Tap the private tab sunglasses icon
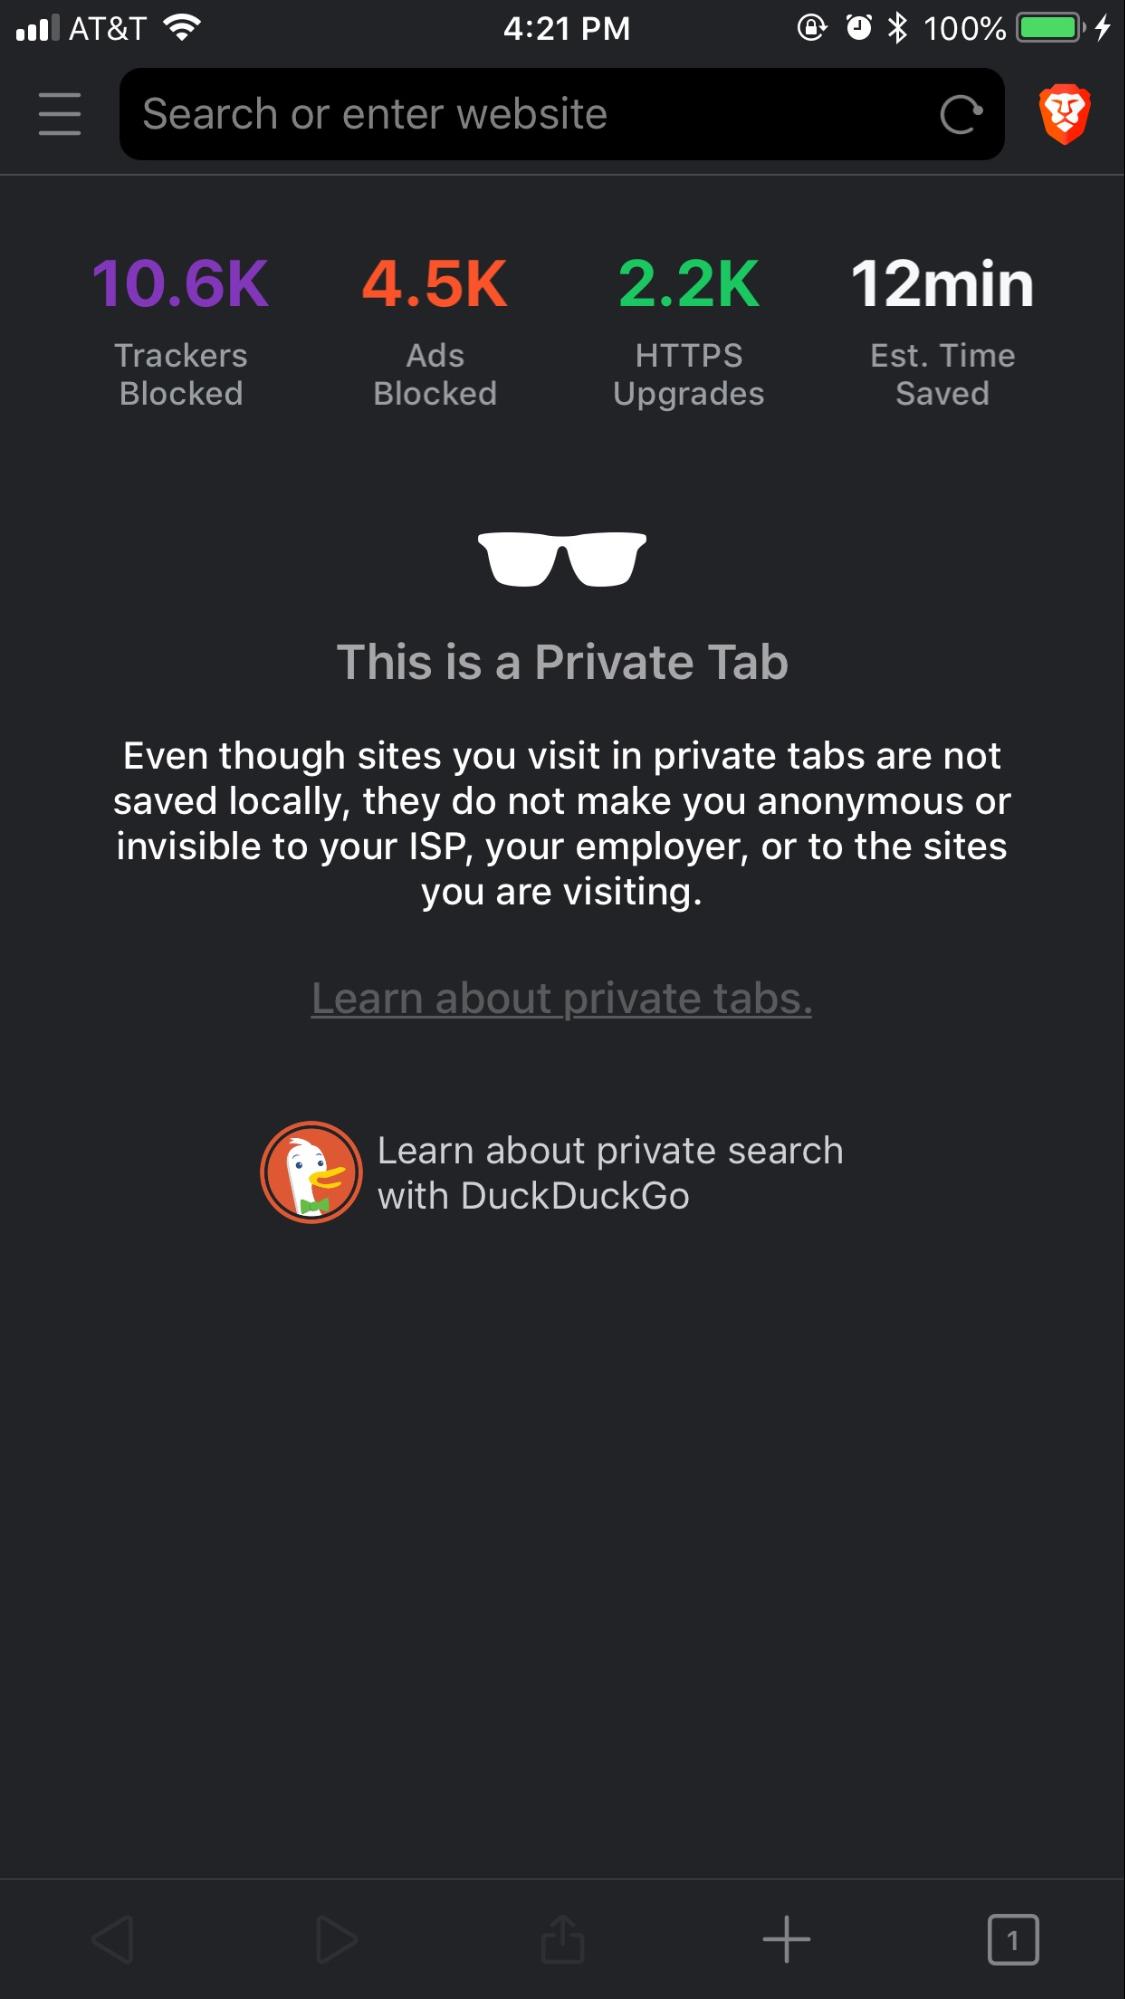 coord(562,559)
